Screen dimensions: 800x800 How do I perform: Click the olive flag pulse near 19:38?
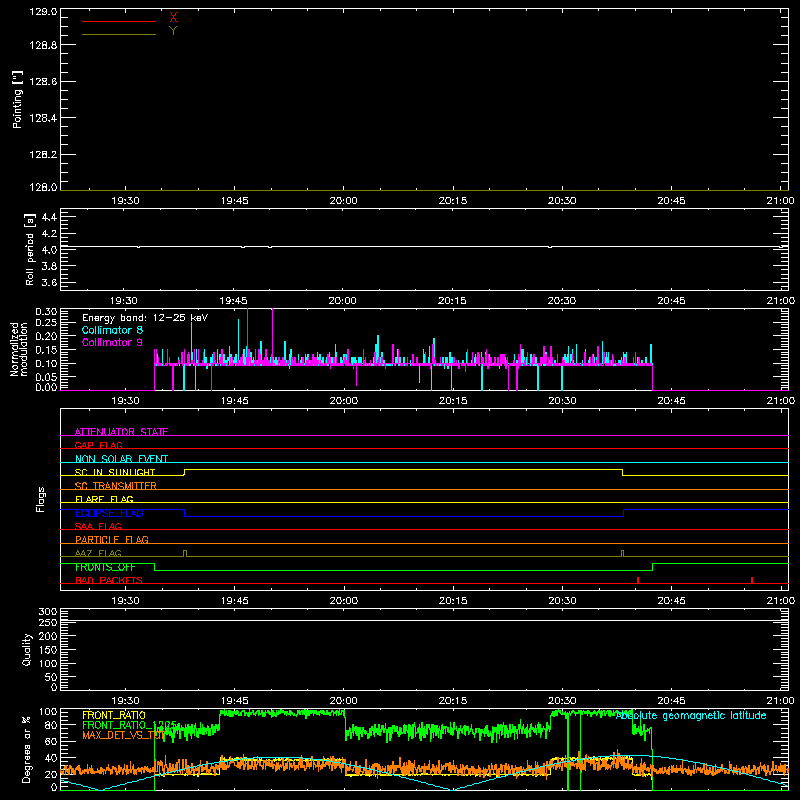pos(185,554)
